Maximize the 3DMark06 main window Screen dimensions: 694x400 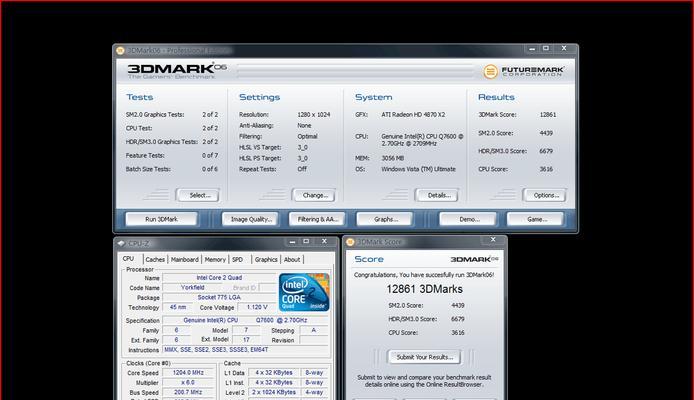coord(546,48)
